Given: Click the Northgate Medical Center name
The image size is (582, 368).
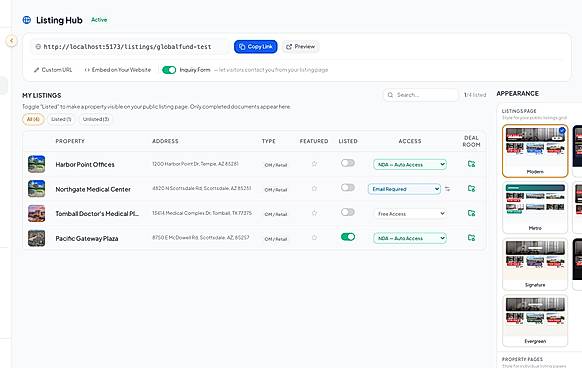Looking at the screenshot, I should point(93,189).
